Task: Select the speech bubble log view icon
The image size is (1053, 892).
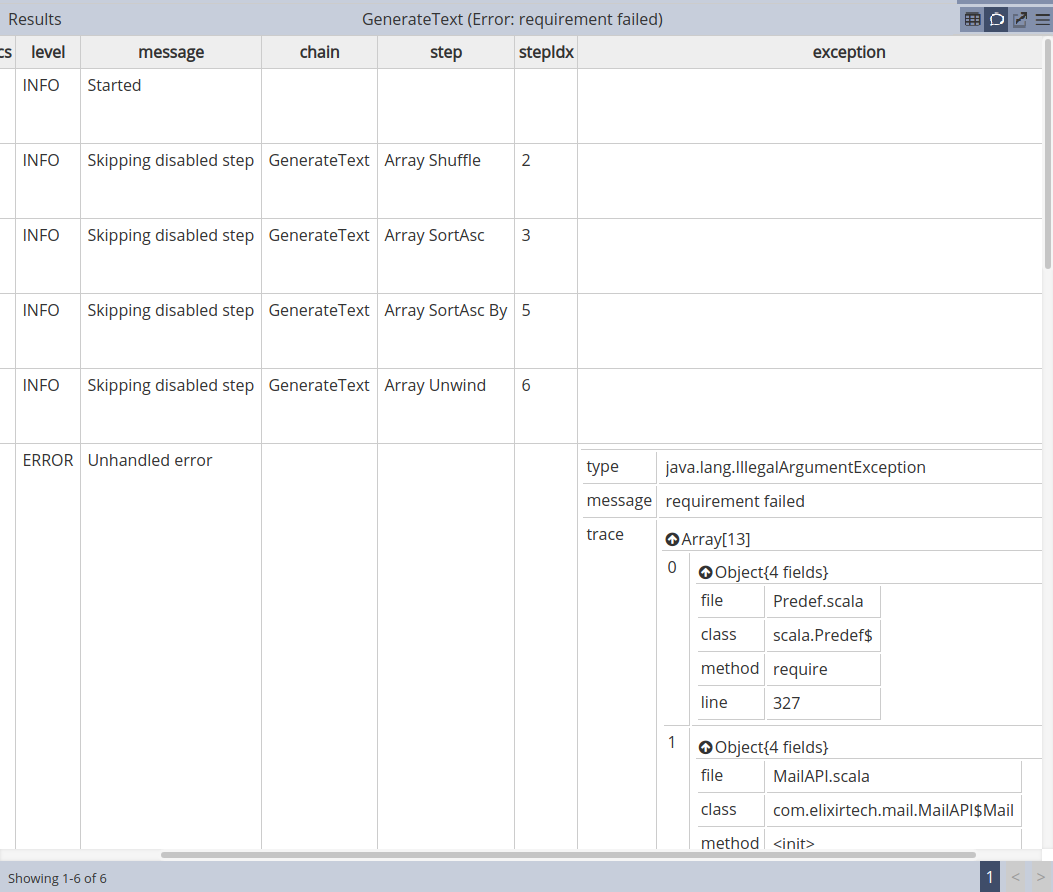Action: coord(996,19)
